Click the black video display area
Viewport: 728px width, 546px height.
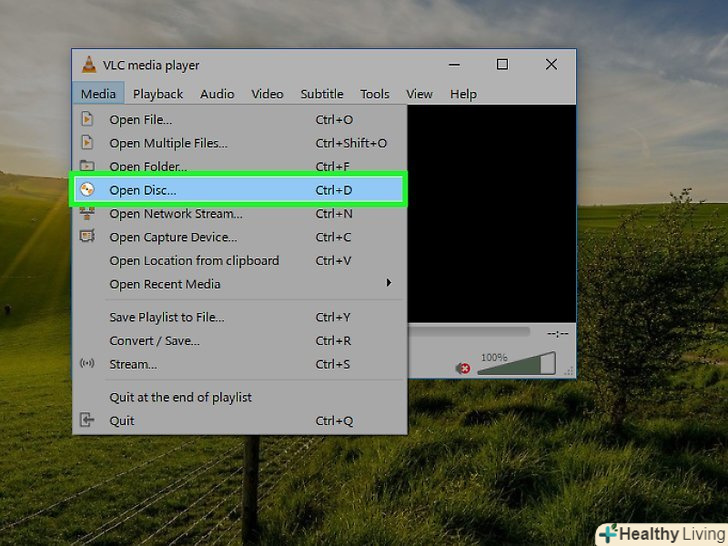pyautogui.click(x=492, y=214)
